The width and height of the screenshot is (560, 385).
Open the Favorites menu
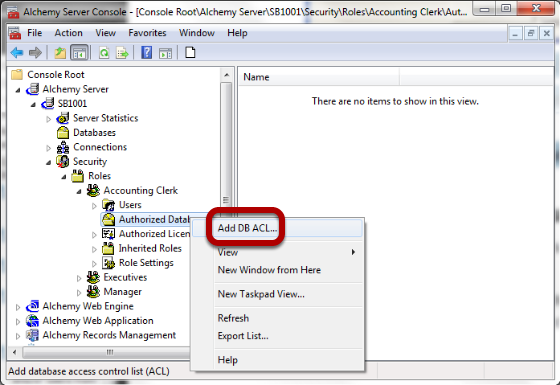(x=148, y=33)
